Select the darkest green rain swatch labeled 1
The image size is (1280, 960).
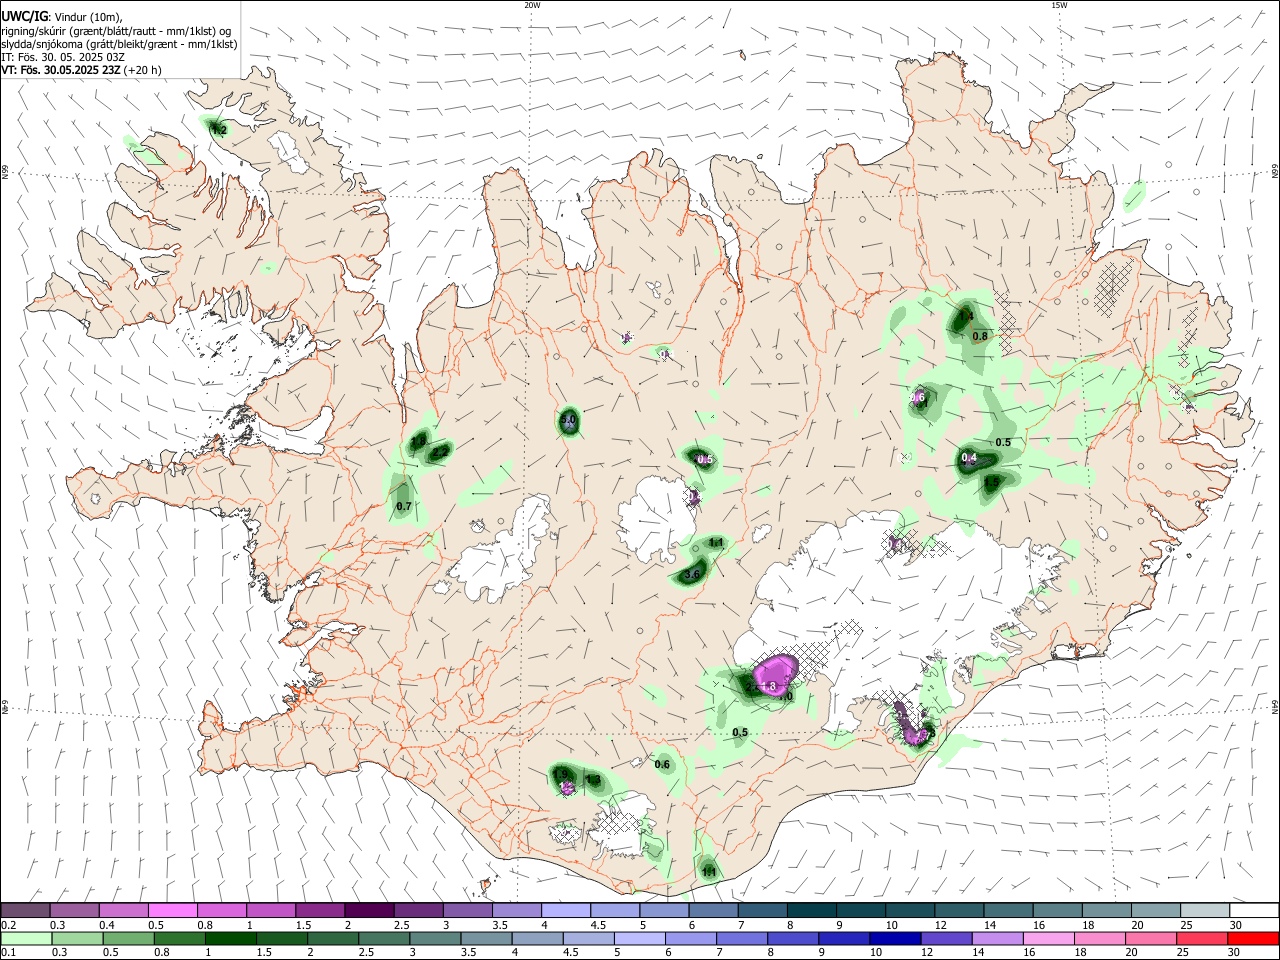[x=230, y=938]
